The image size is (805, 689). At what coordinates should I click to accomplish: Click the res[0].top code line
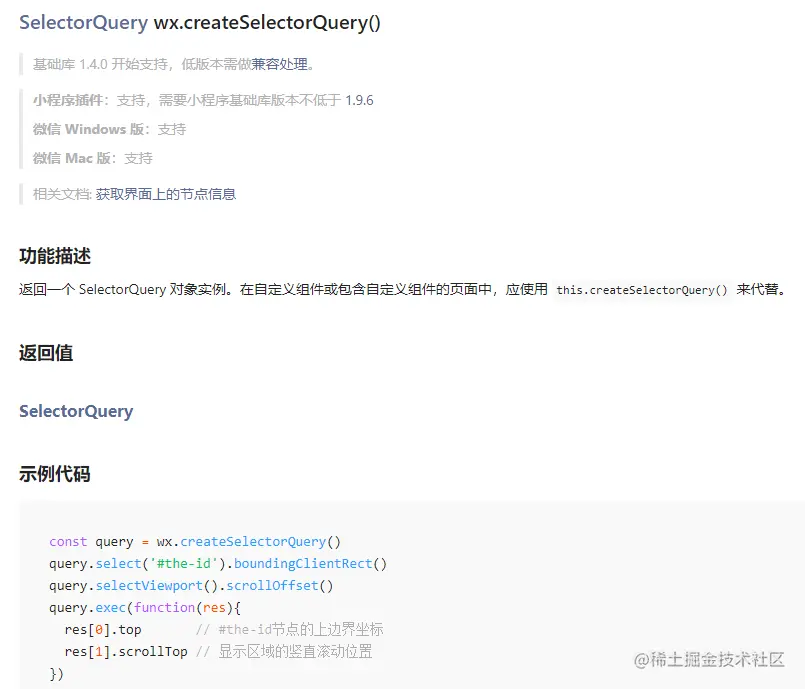(x=224, y=629)
